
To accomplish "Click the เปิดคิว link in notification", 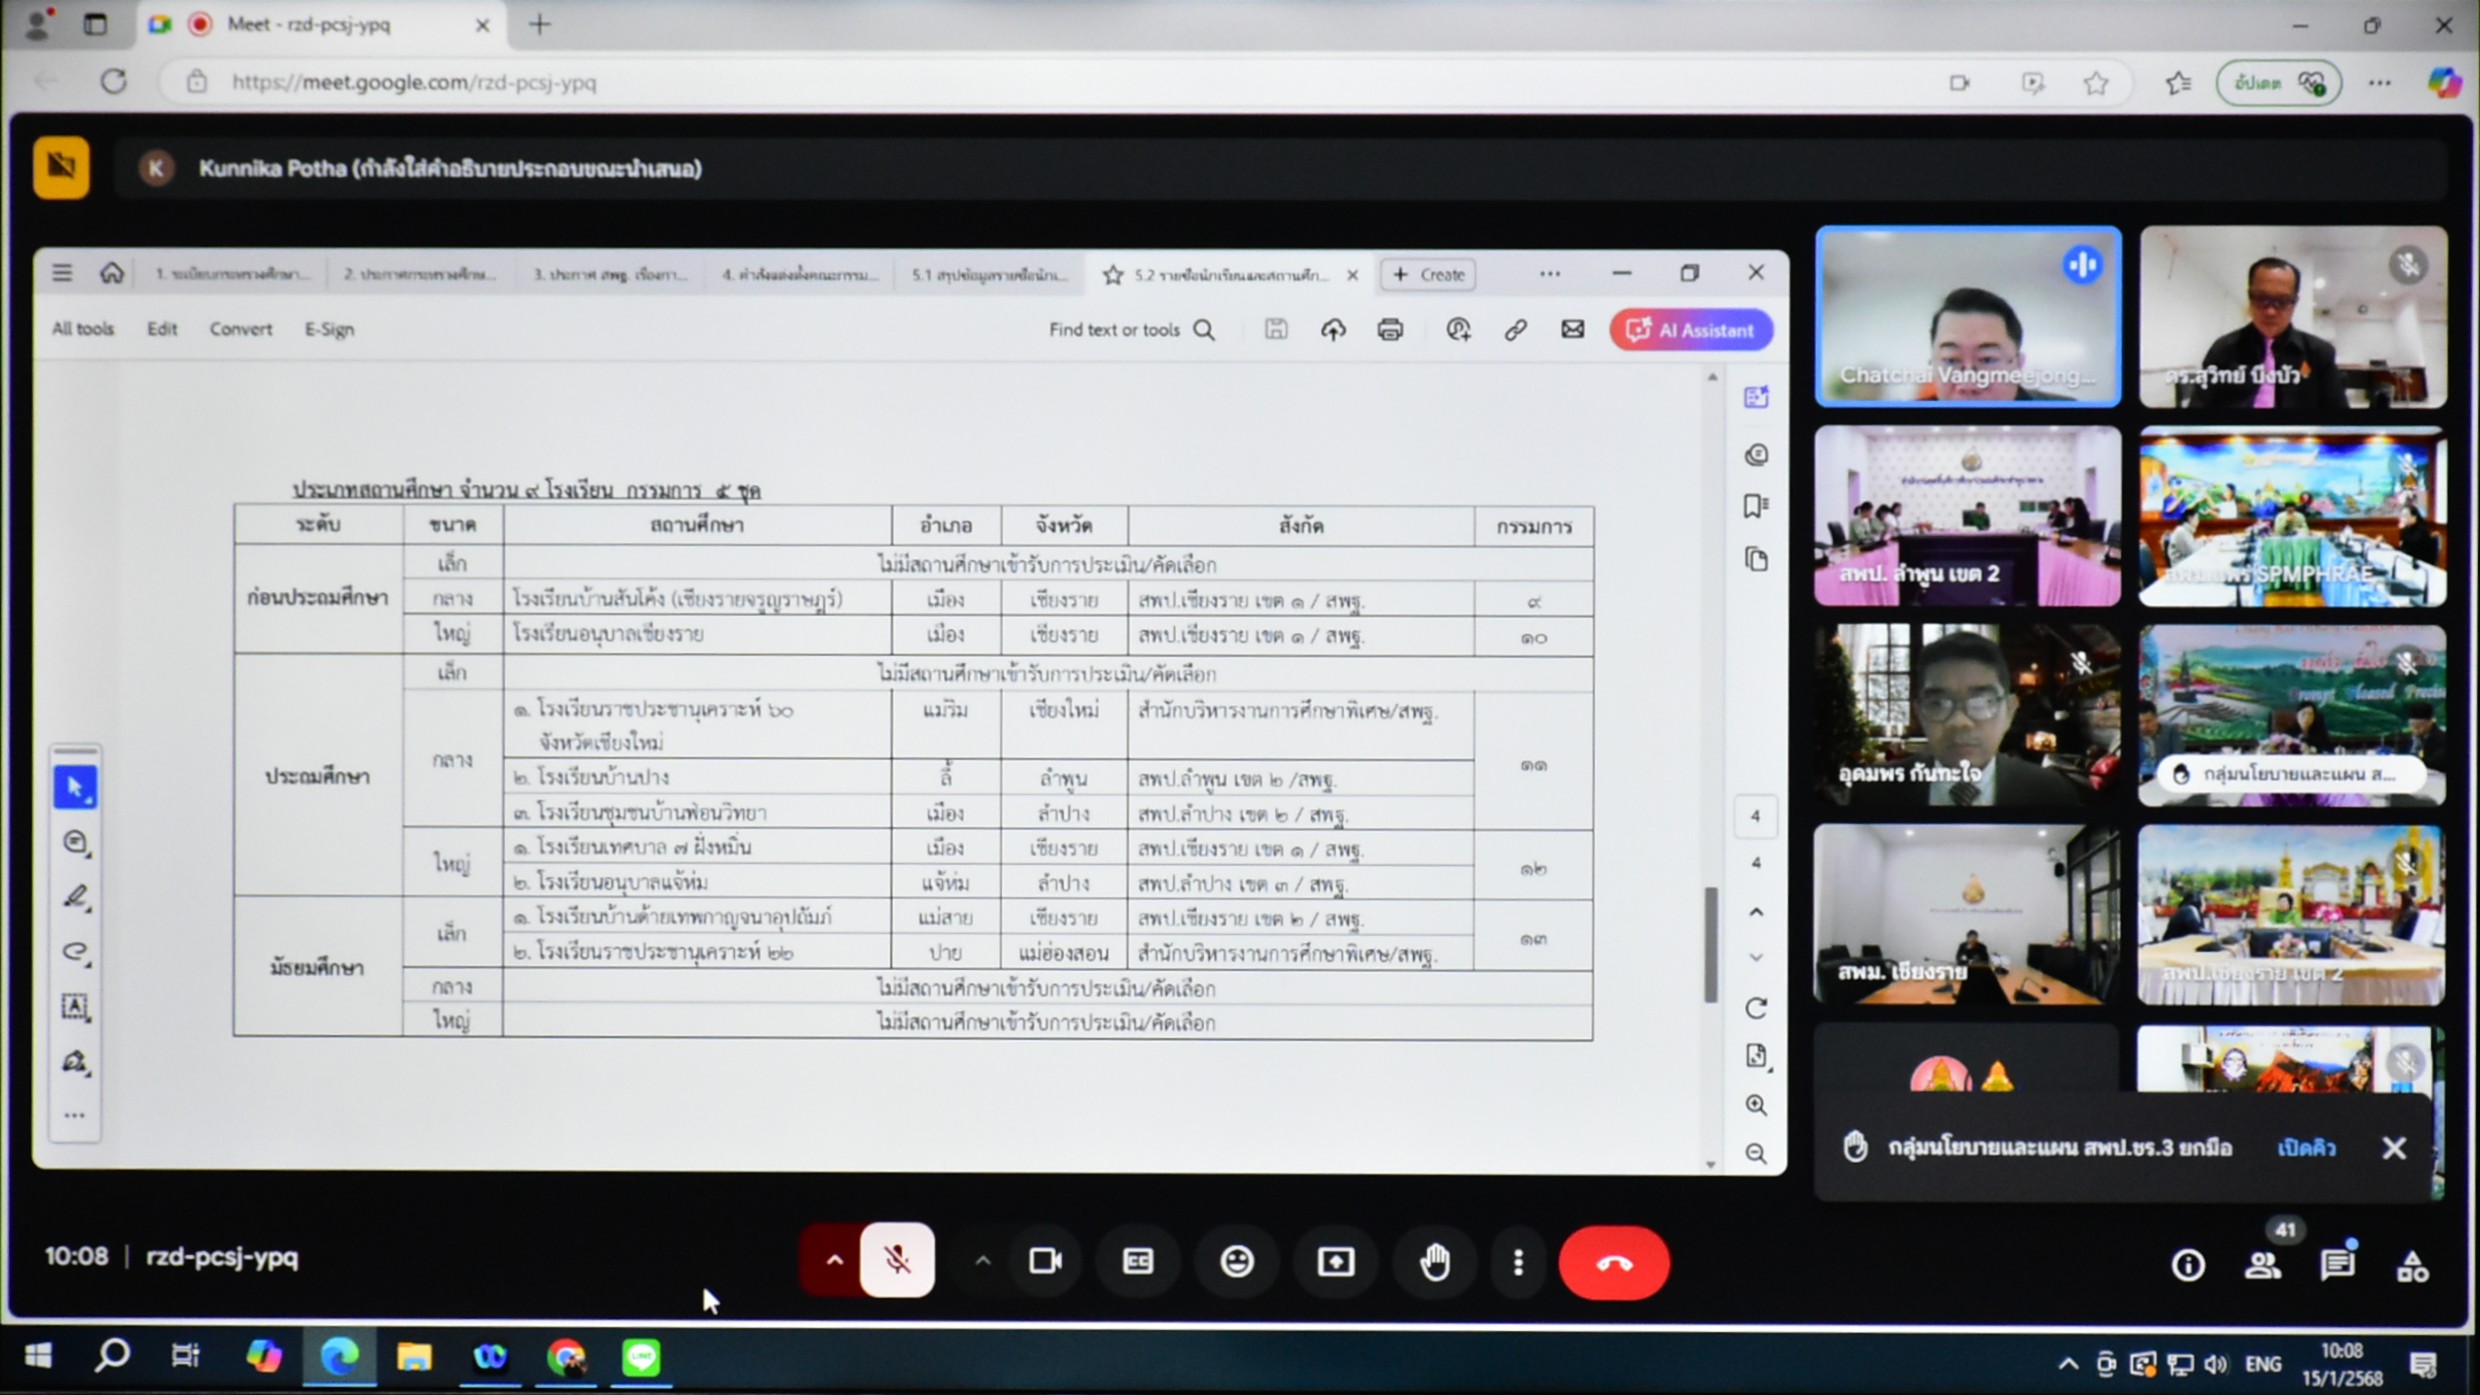I will [2306, 1148].
